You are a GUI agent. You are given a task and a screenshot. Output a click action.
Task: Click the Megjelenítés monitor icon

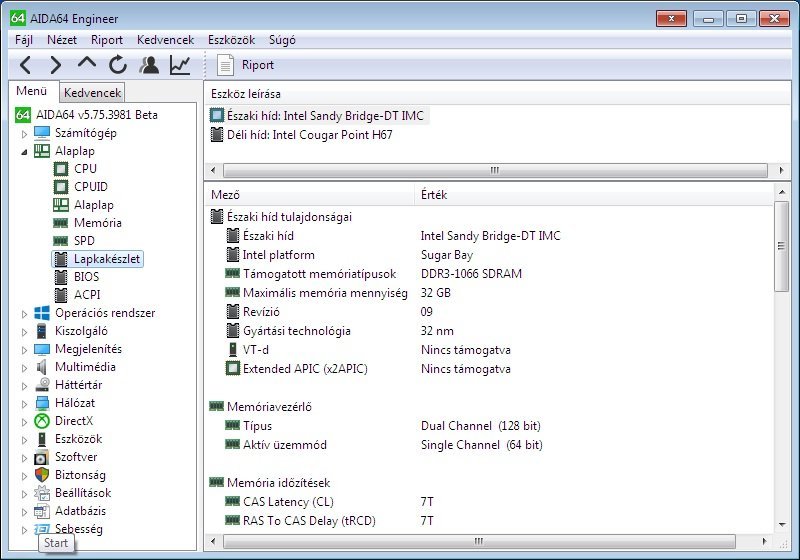pyautogui.click(x=42, y=349)
